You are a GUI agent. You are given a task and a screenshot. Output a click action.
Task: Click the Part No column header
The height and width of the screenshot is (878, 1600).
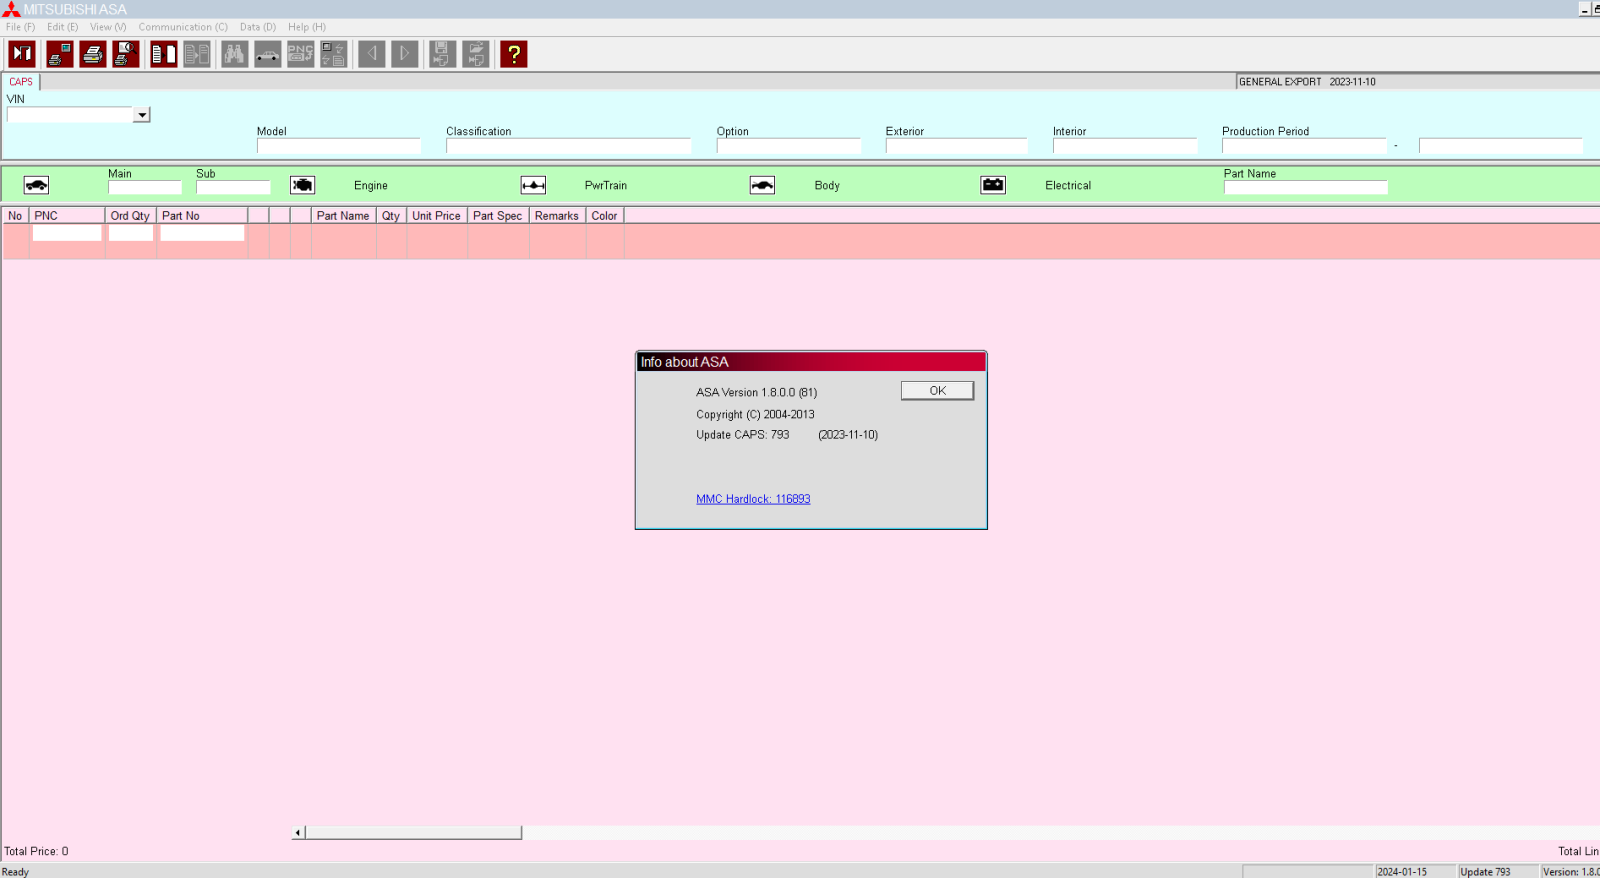click(x=202, y=216)
